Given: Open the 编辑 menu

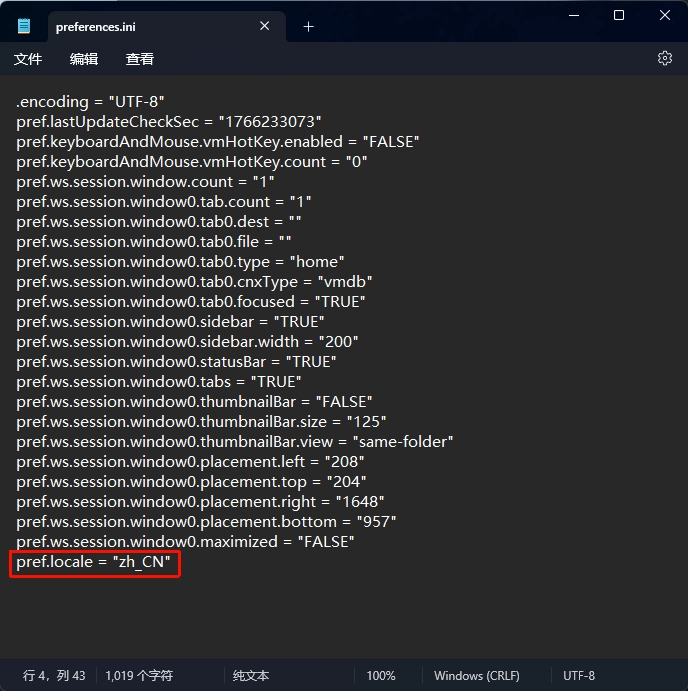Looking at the screenshot, I should coord(84,59).
